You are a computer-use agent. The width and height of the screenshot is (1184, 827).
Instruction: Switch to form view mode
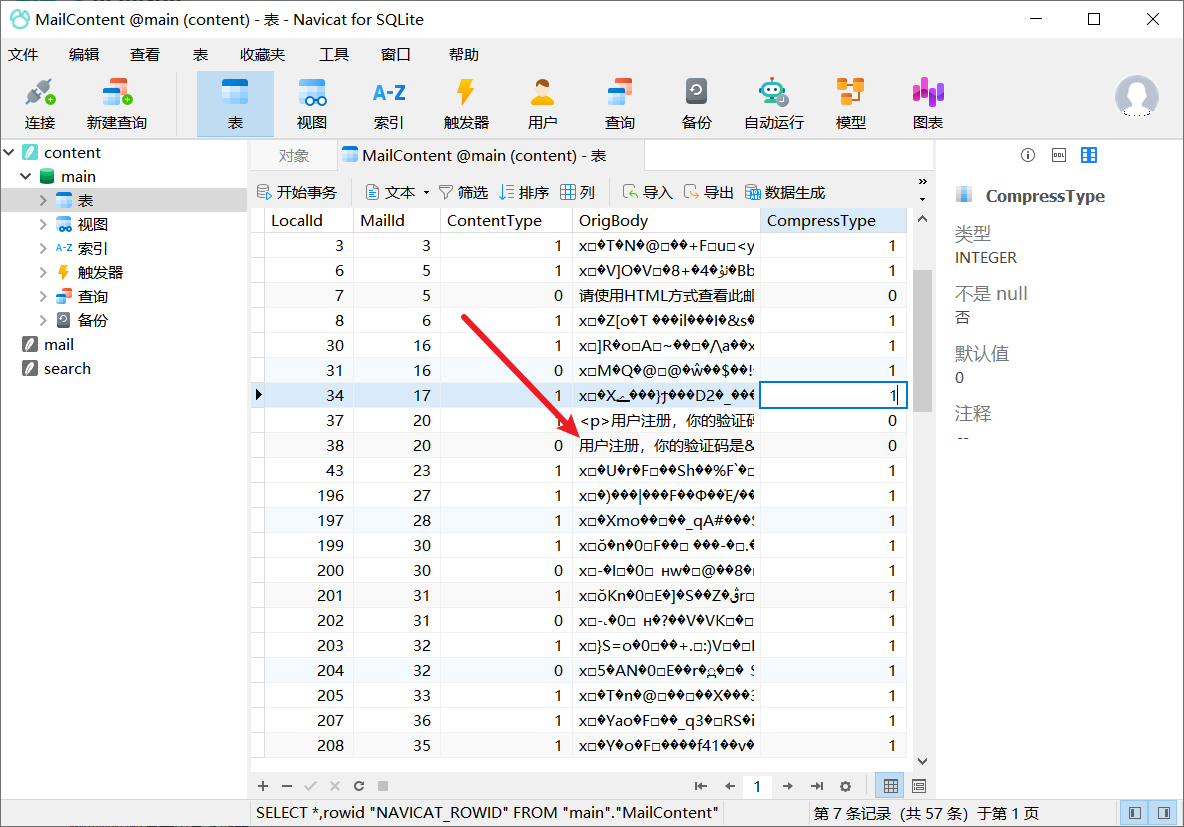click(919, 786)
